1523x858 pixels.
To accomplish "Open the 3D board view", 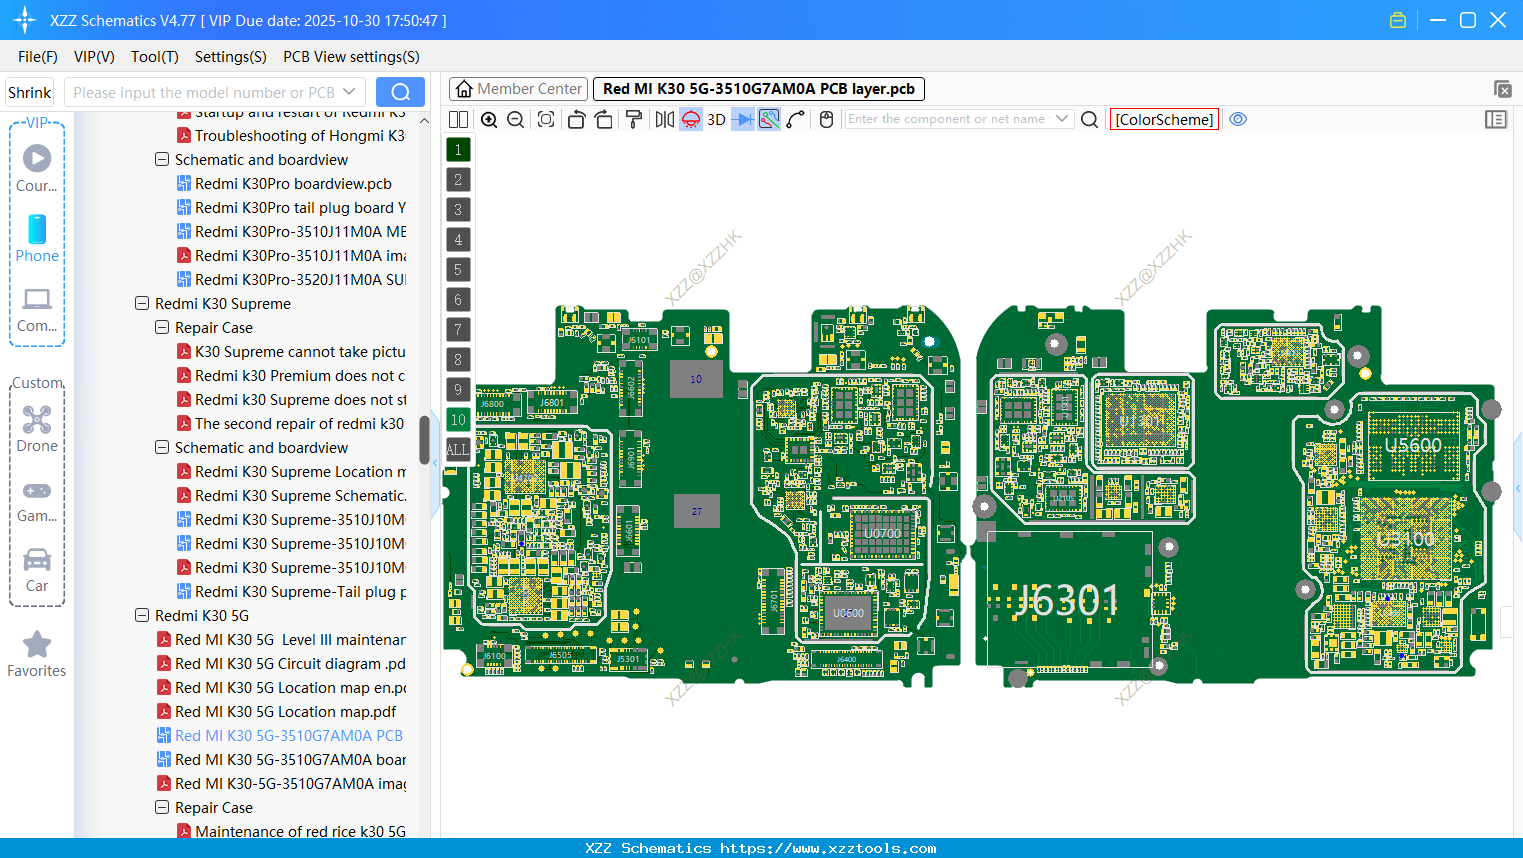I will click(714, 119).
